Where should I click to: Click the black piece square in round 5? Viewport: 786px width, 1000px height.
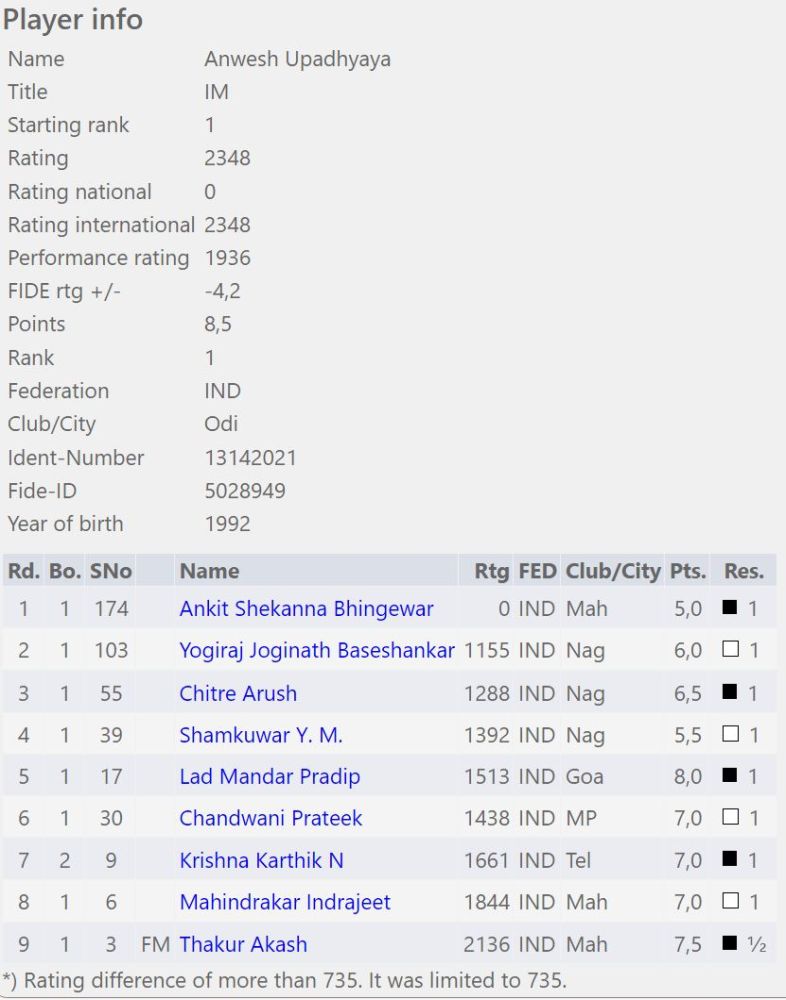click(730, 776)
